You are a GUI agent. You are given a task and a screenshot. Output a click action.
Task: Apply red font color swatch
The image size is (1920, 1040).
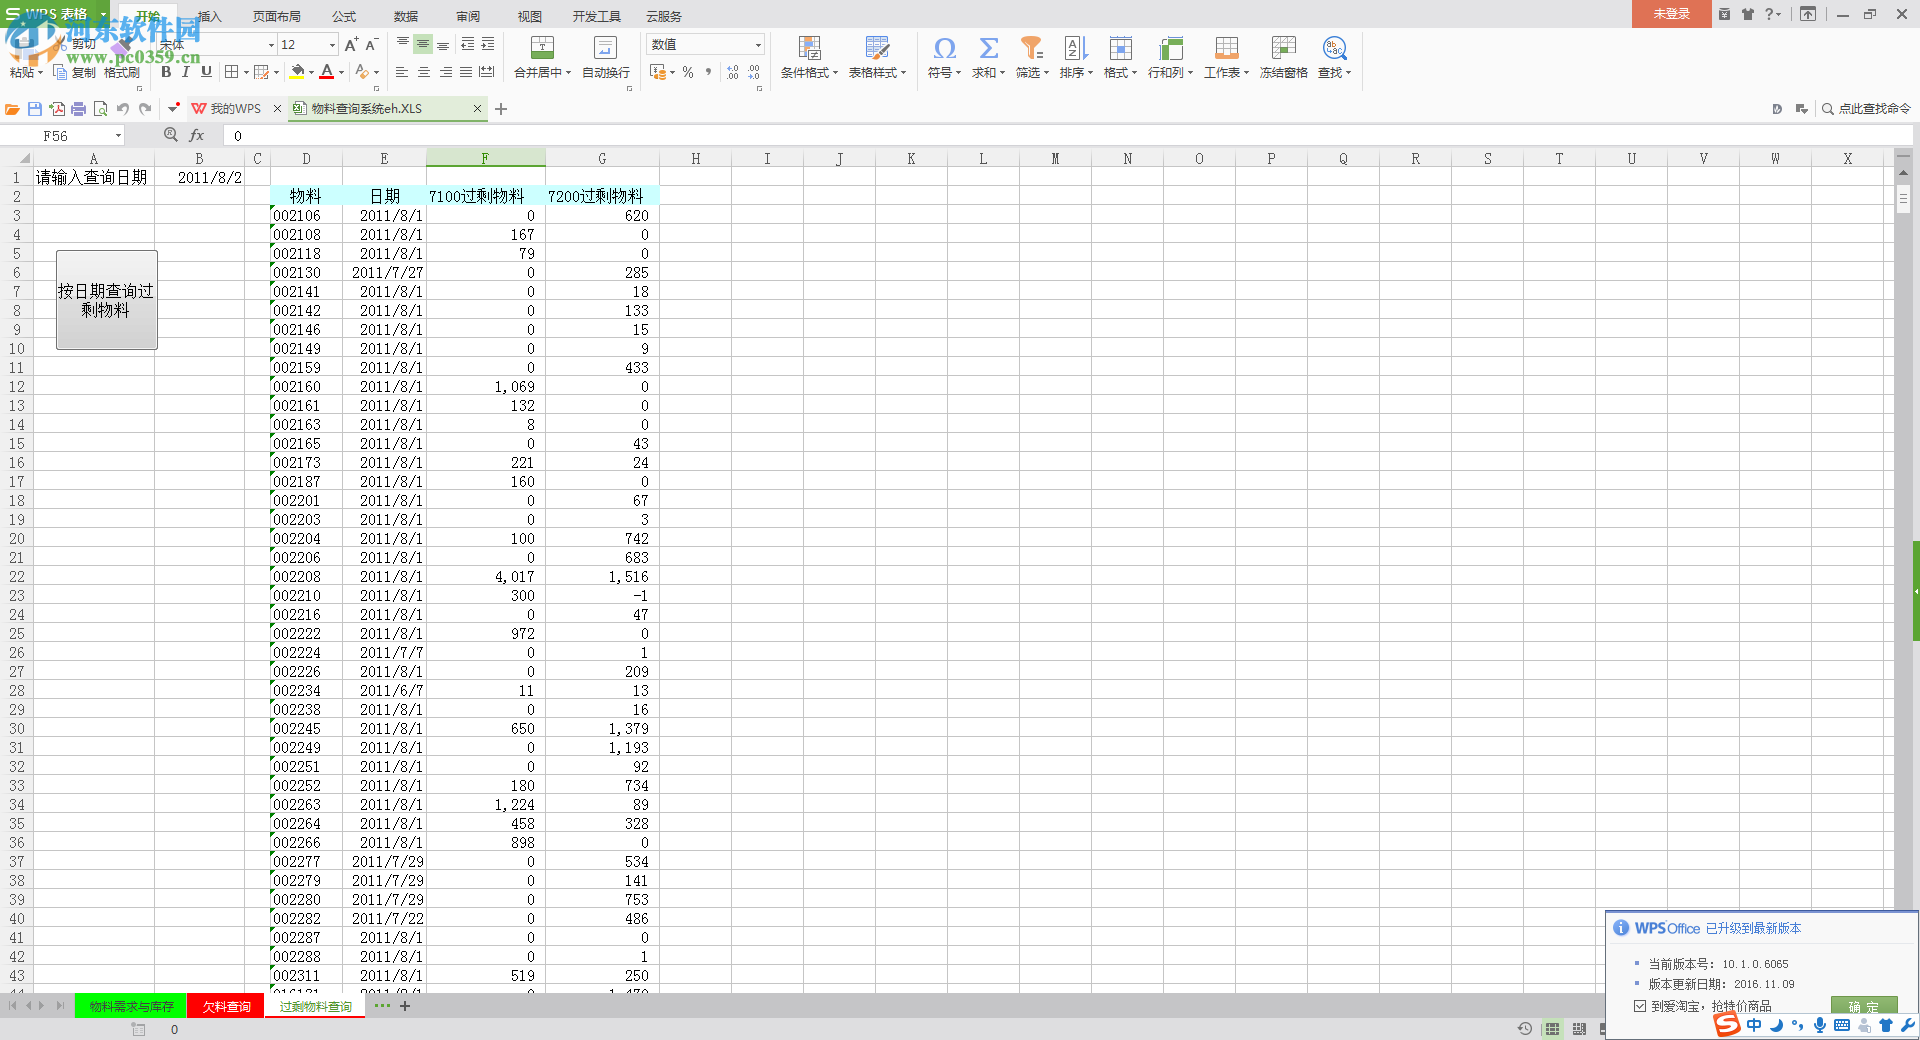(x=327, y=72)
